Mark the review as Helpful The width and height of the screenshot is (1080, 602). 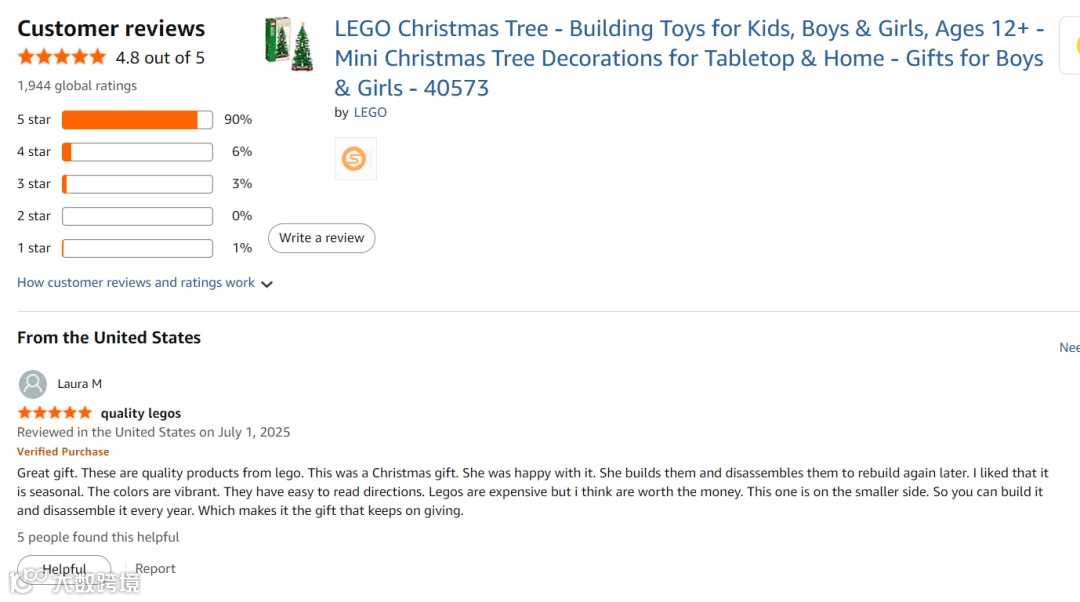(64, 569)
